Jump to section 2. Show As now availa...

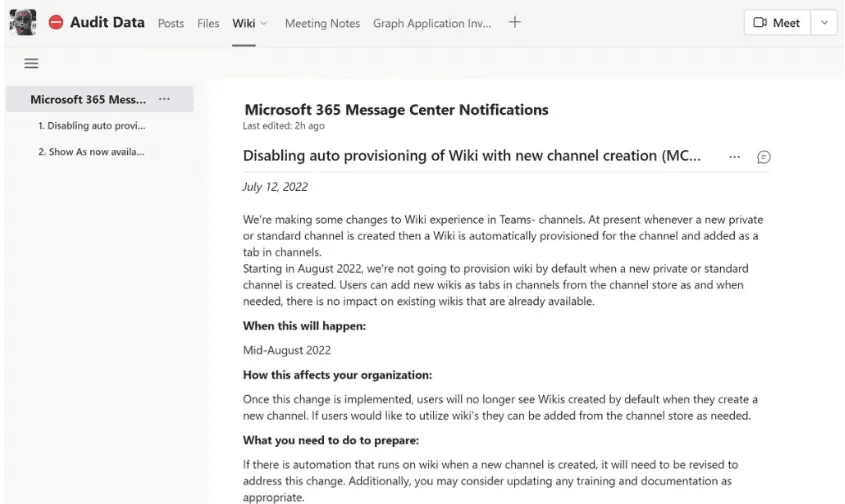91,152
